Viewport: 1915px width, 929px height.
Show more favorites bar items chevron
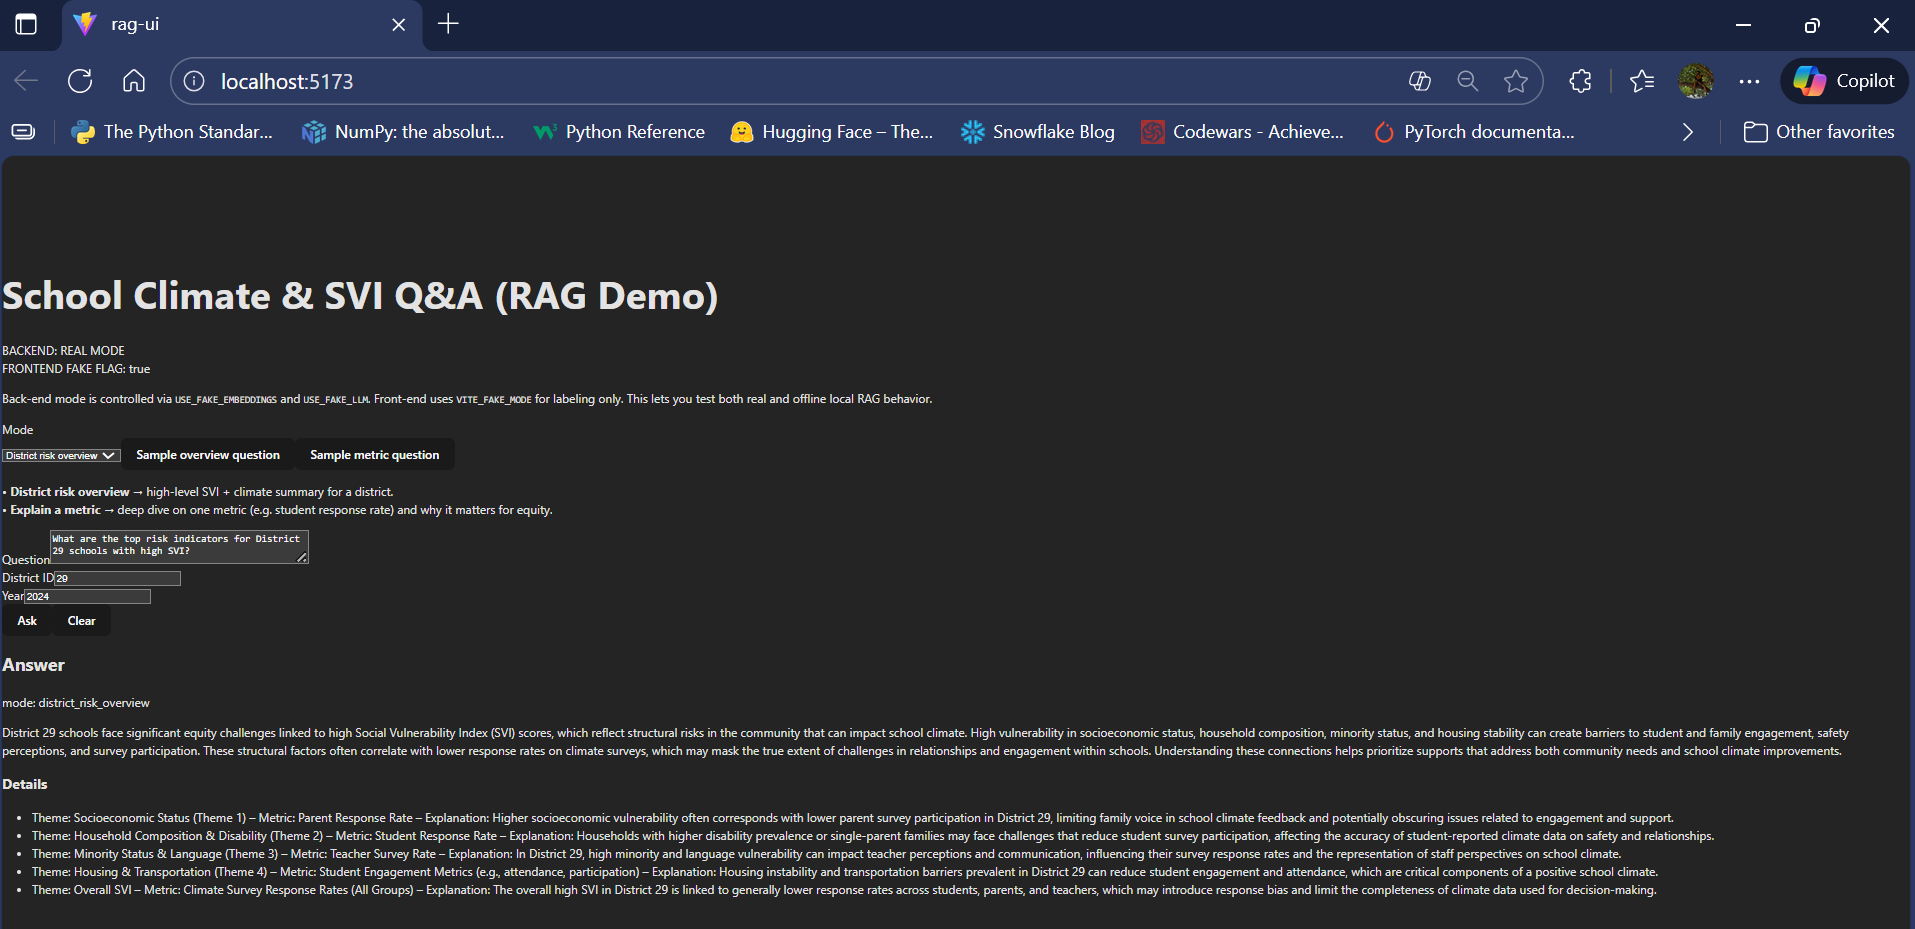click(1688, 132)
